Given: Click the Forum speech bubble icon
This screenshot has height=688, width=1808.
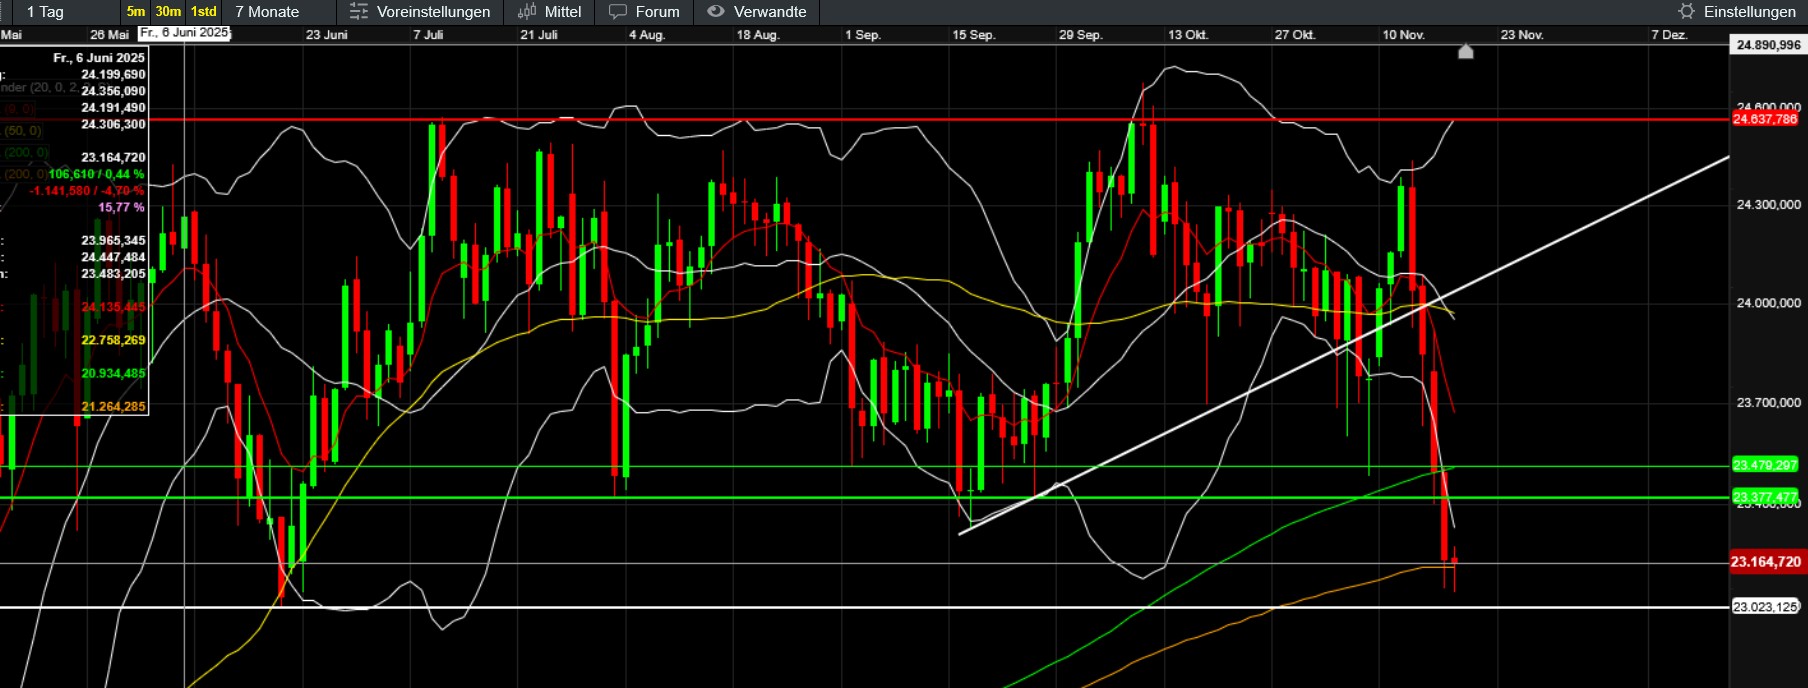Looking at the screenshot, I should click(618, 12).
